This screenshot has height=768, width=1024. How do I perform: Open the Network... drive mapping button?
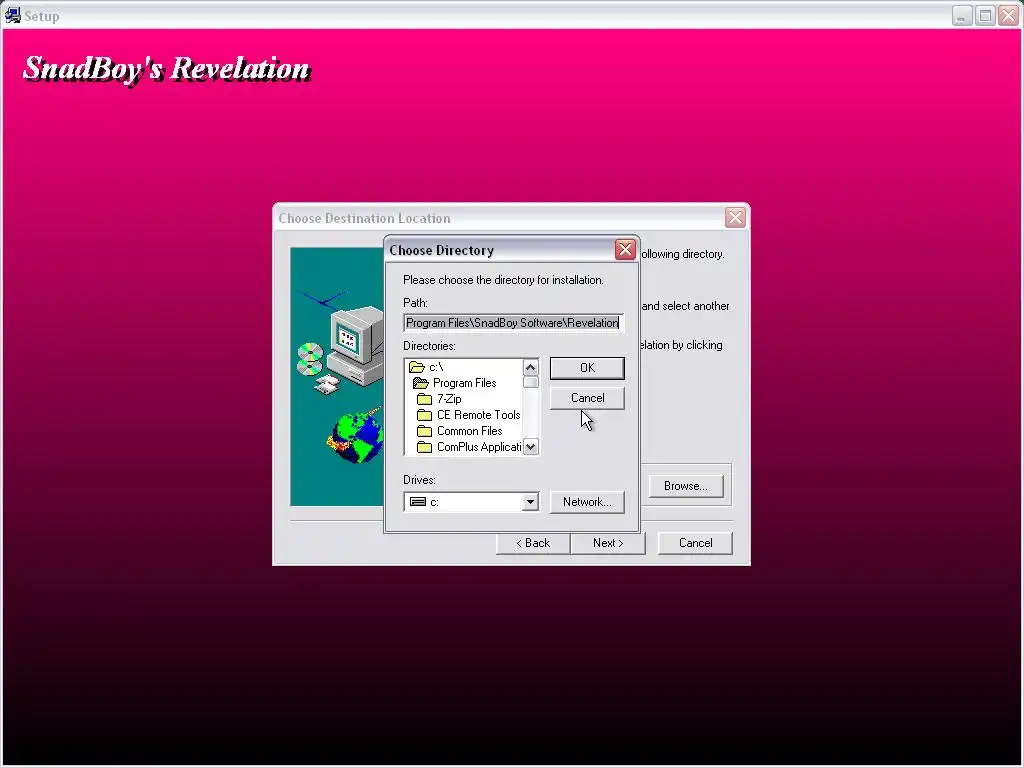click(x=587, y=502)
